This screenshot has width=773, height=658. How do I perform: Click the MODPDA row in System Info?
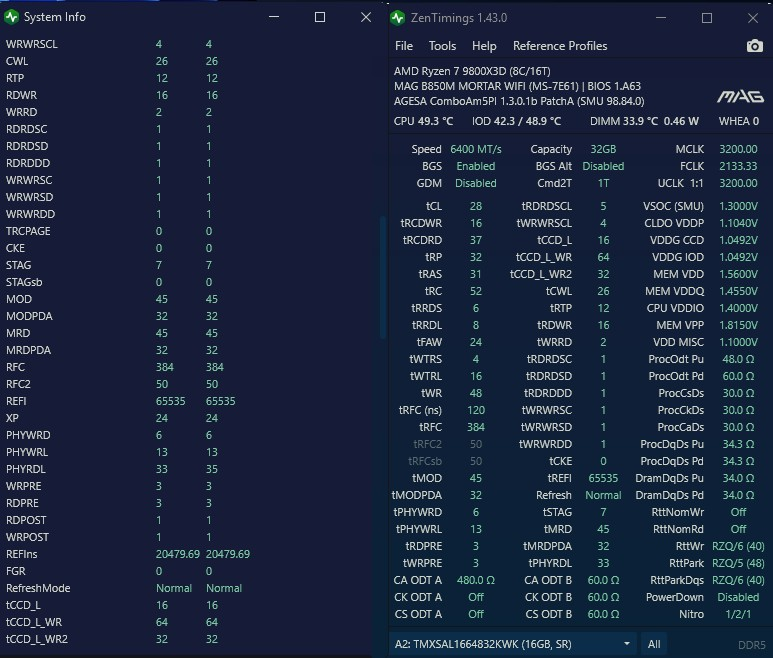(x=112, y=316)
